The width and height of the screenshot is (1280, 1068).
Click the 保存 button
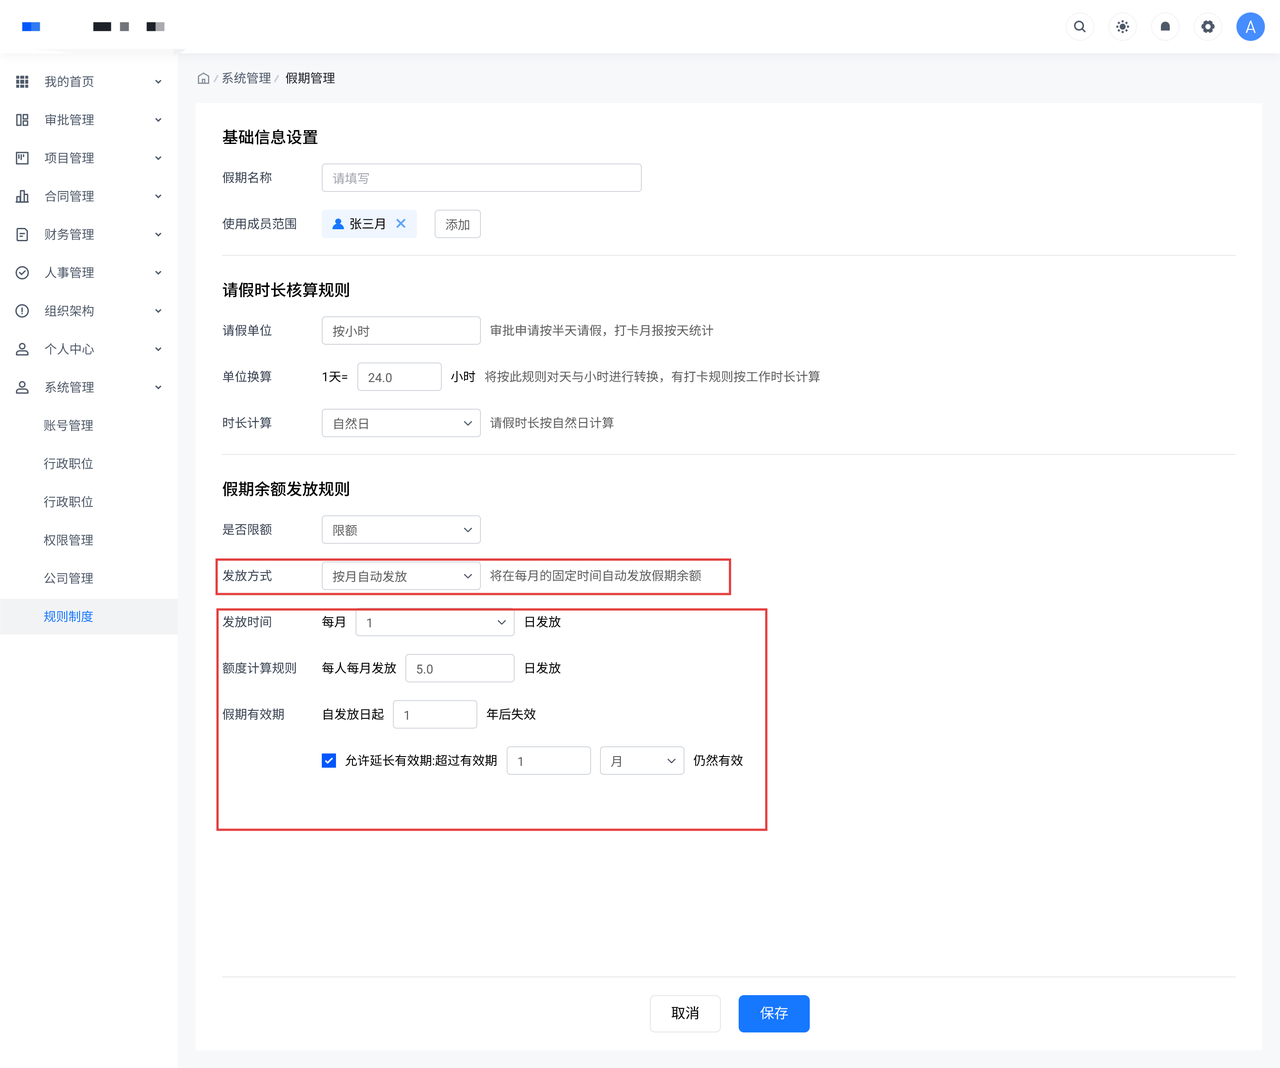[773, 1013]
